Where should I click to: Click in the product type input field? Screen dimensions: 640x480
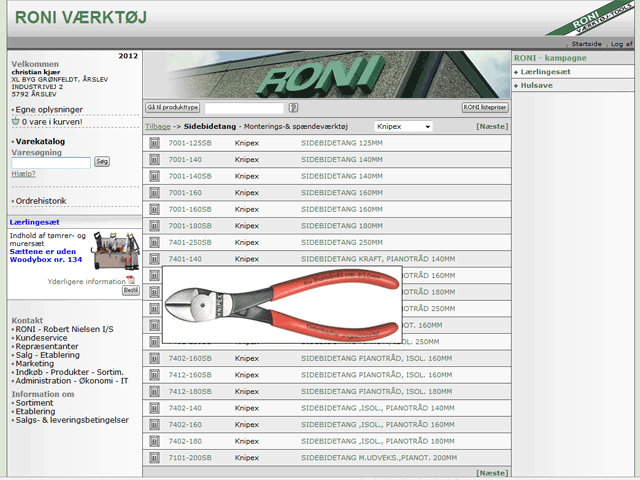click(x=244, y=108)
